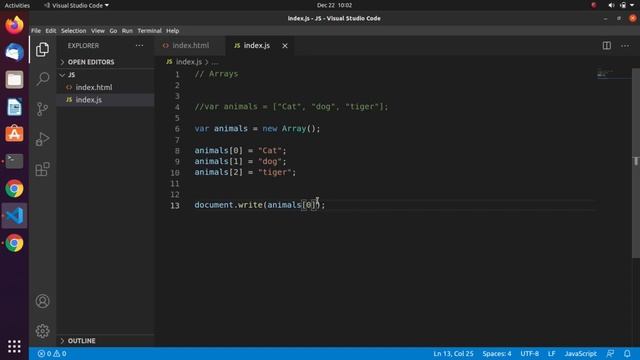
Task: Open the Run and Debug view
Action: [x=42, y=139]
